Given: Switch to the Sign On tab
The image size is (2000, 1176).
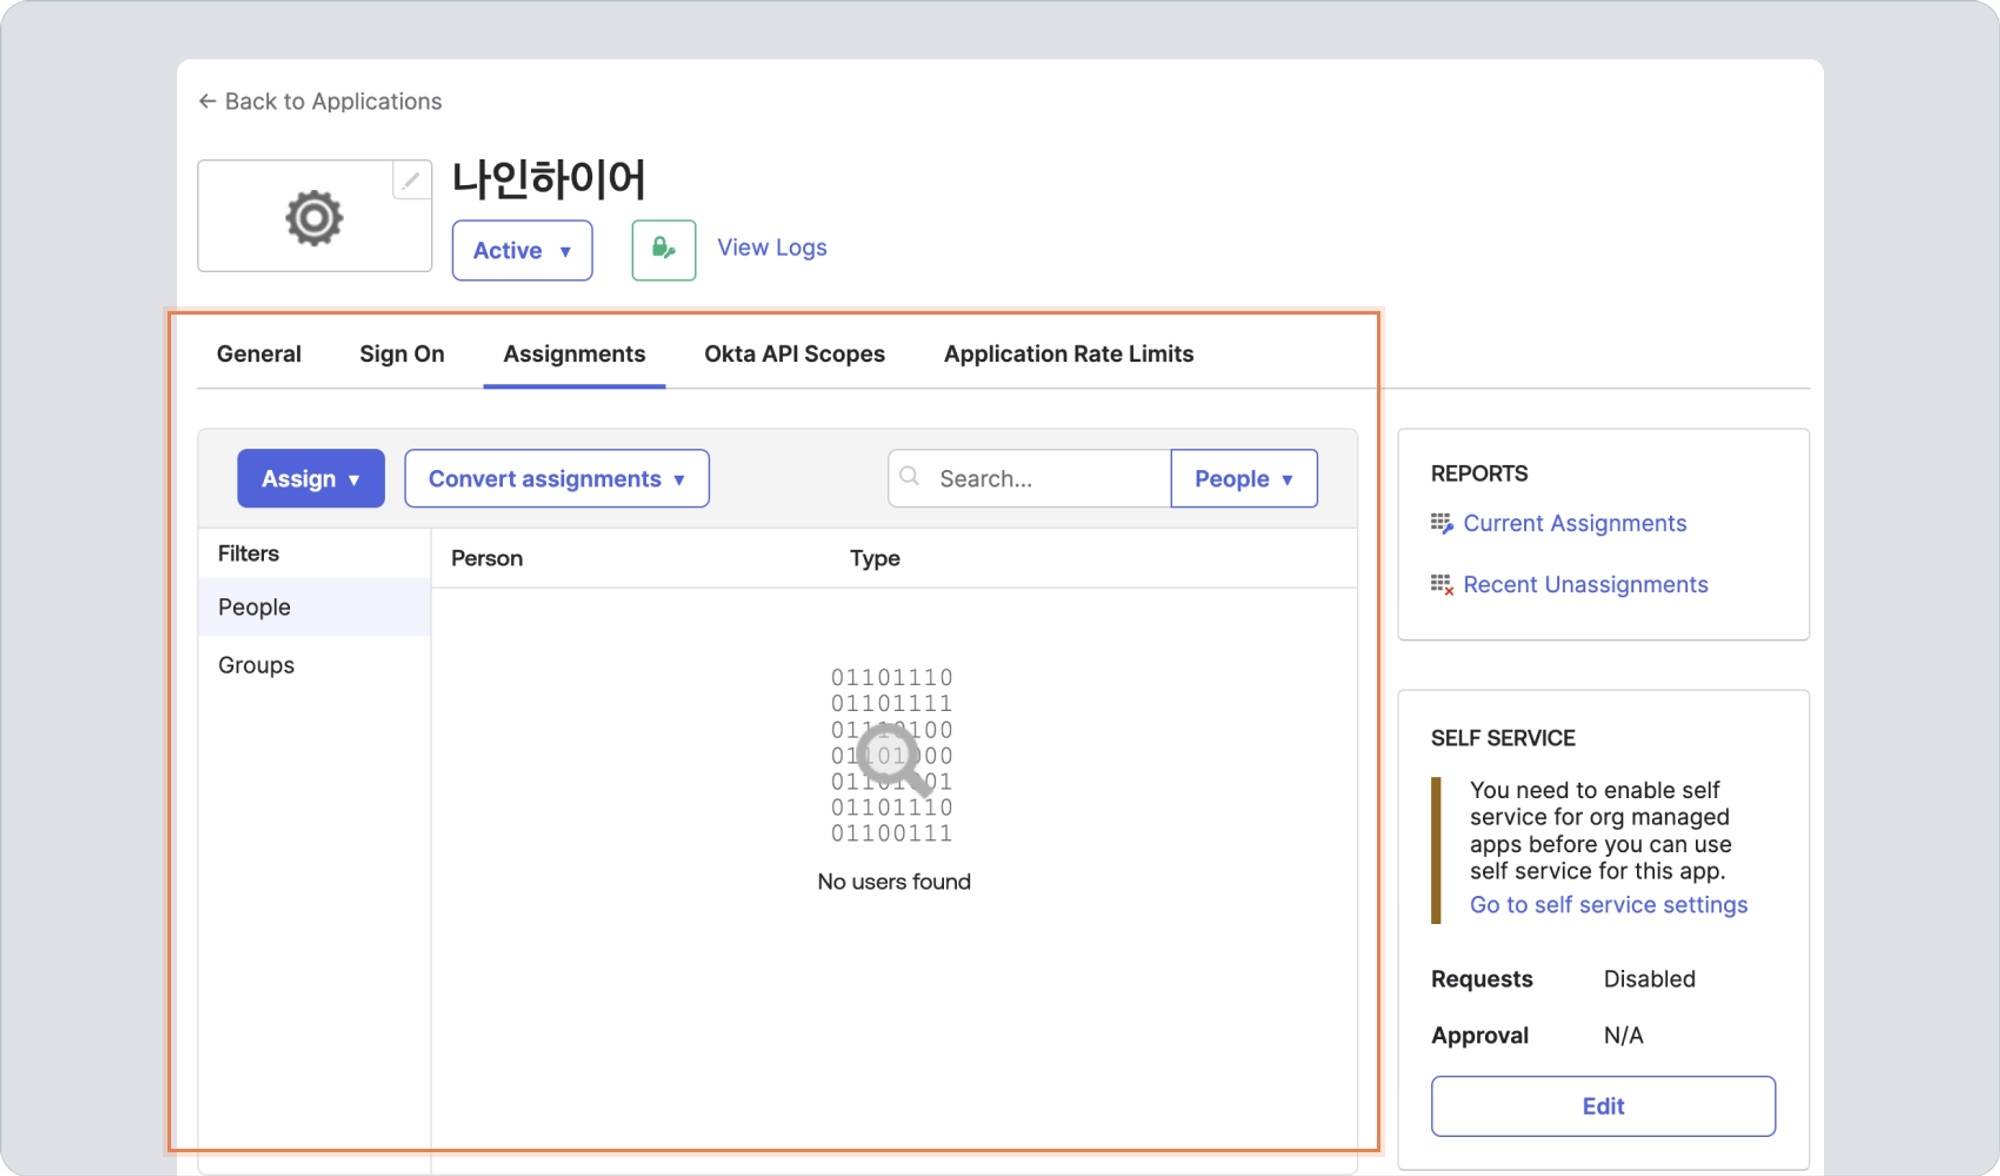Looking at the screenshot, I should click(401, 354).
